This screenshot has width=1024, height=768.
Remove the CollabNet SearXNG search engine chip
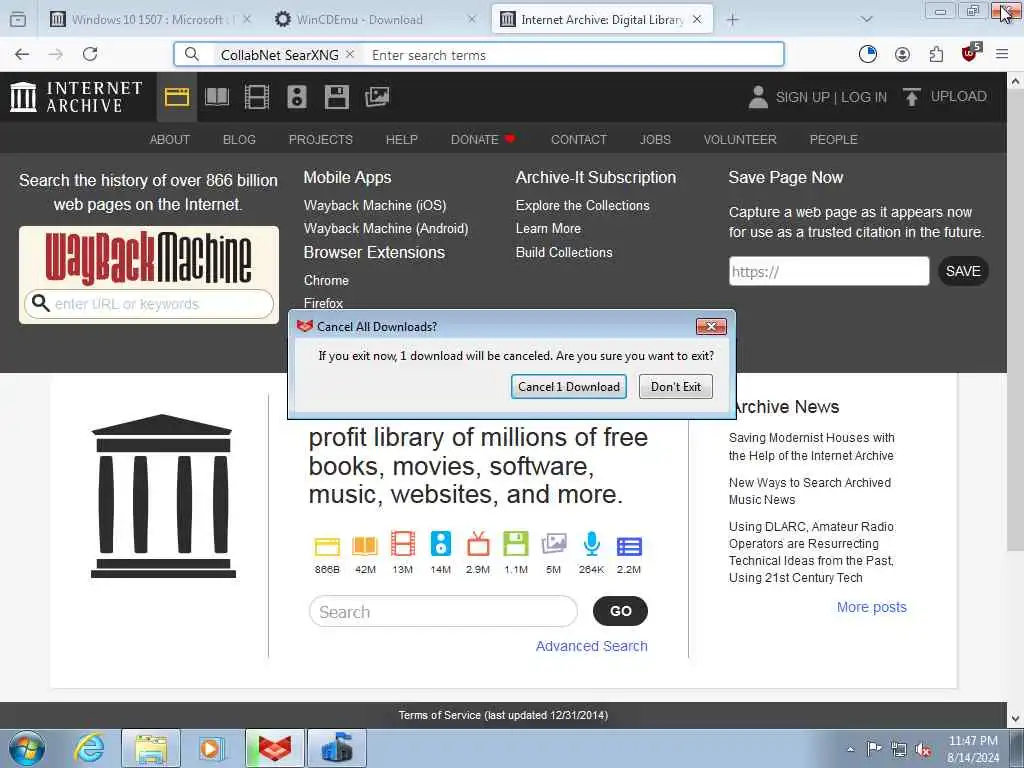(x=350, y=54)
